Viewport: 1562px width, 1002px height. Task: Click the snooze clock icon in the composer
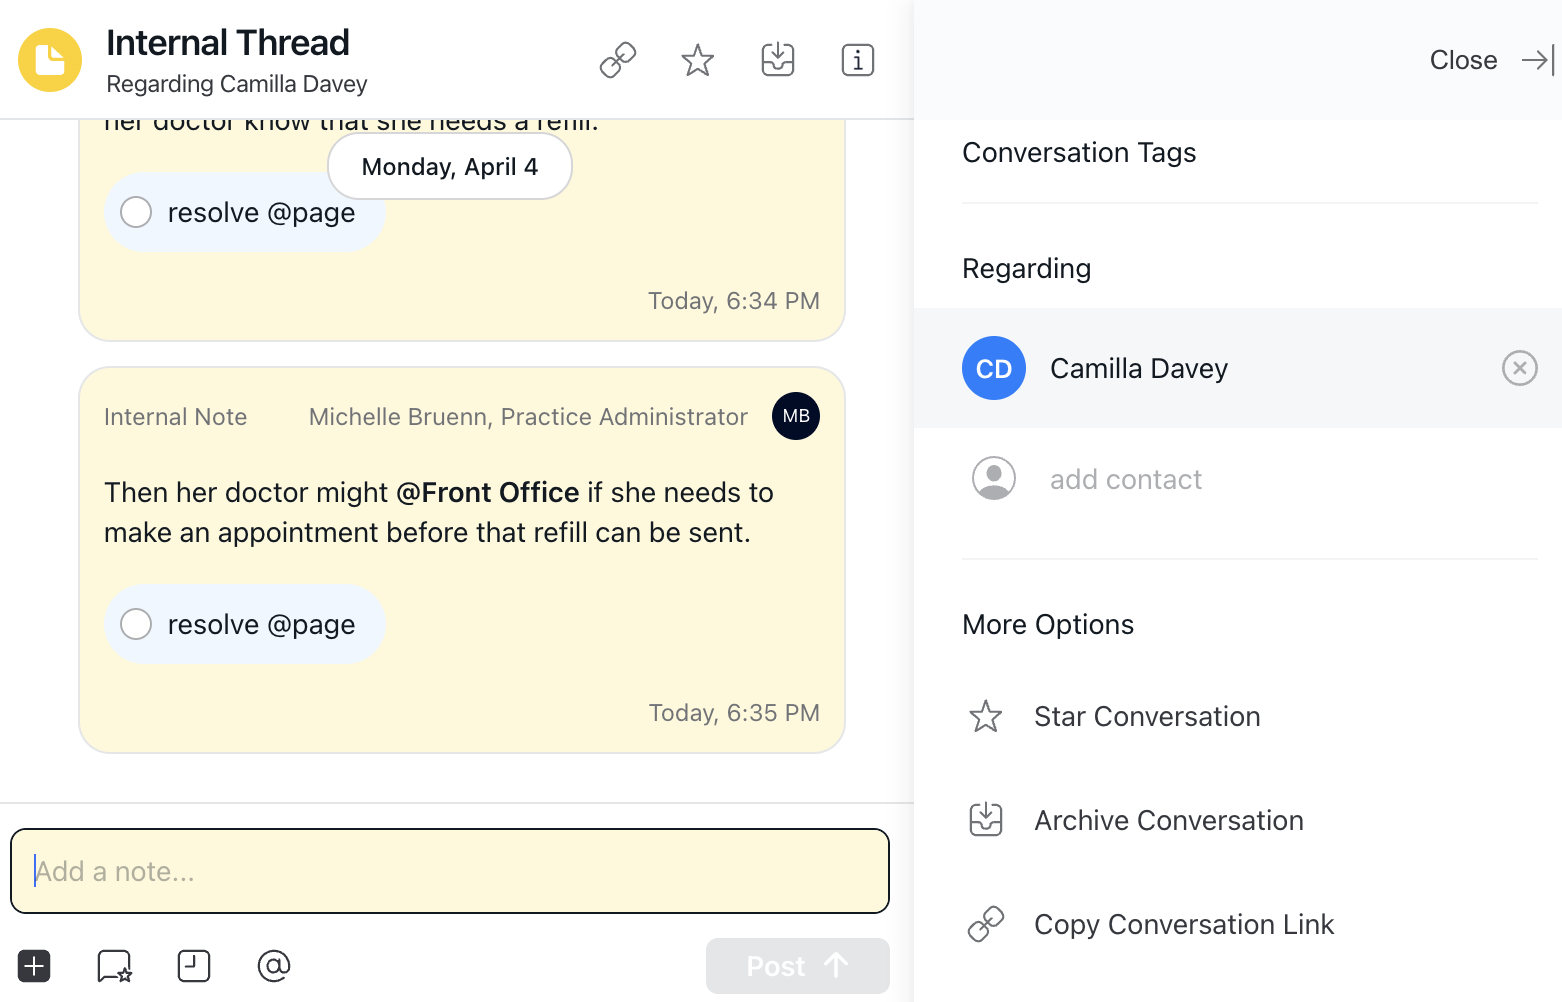click(193, 966)
